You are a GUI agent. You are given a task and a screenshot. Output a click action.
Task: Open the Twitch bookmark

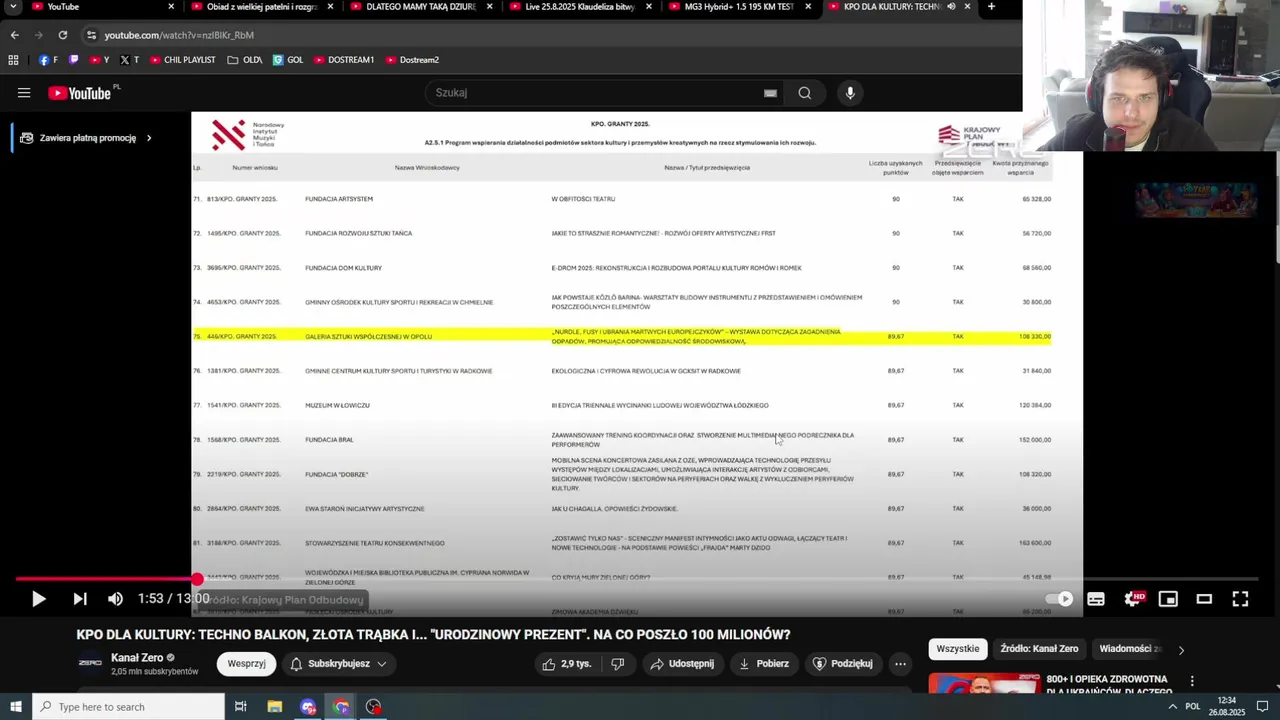[x=73, y=60]
